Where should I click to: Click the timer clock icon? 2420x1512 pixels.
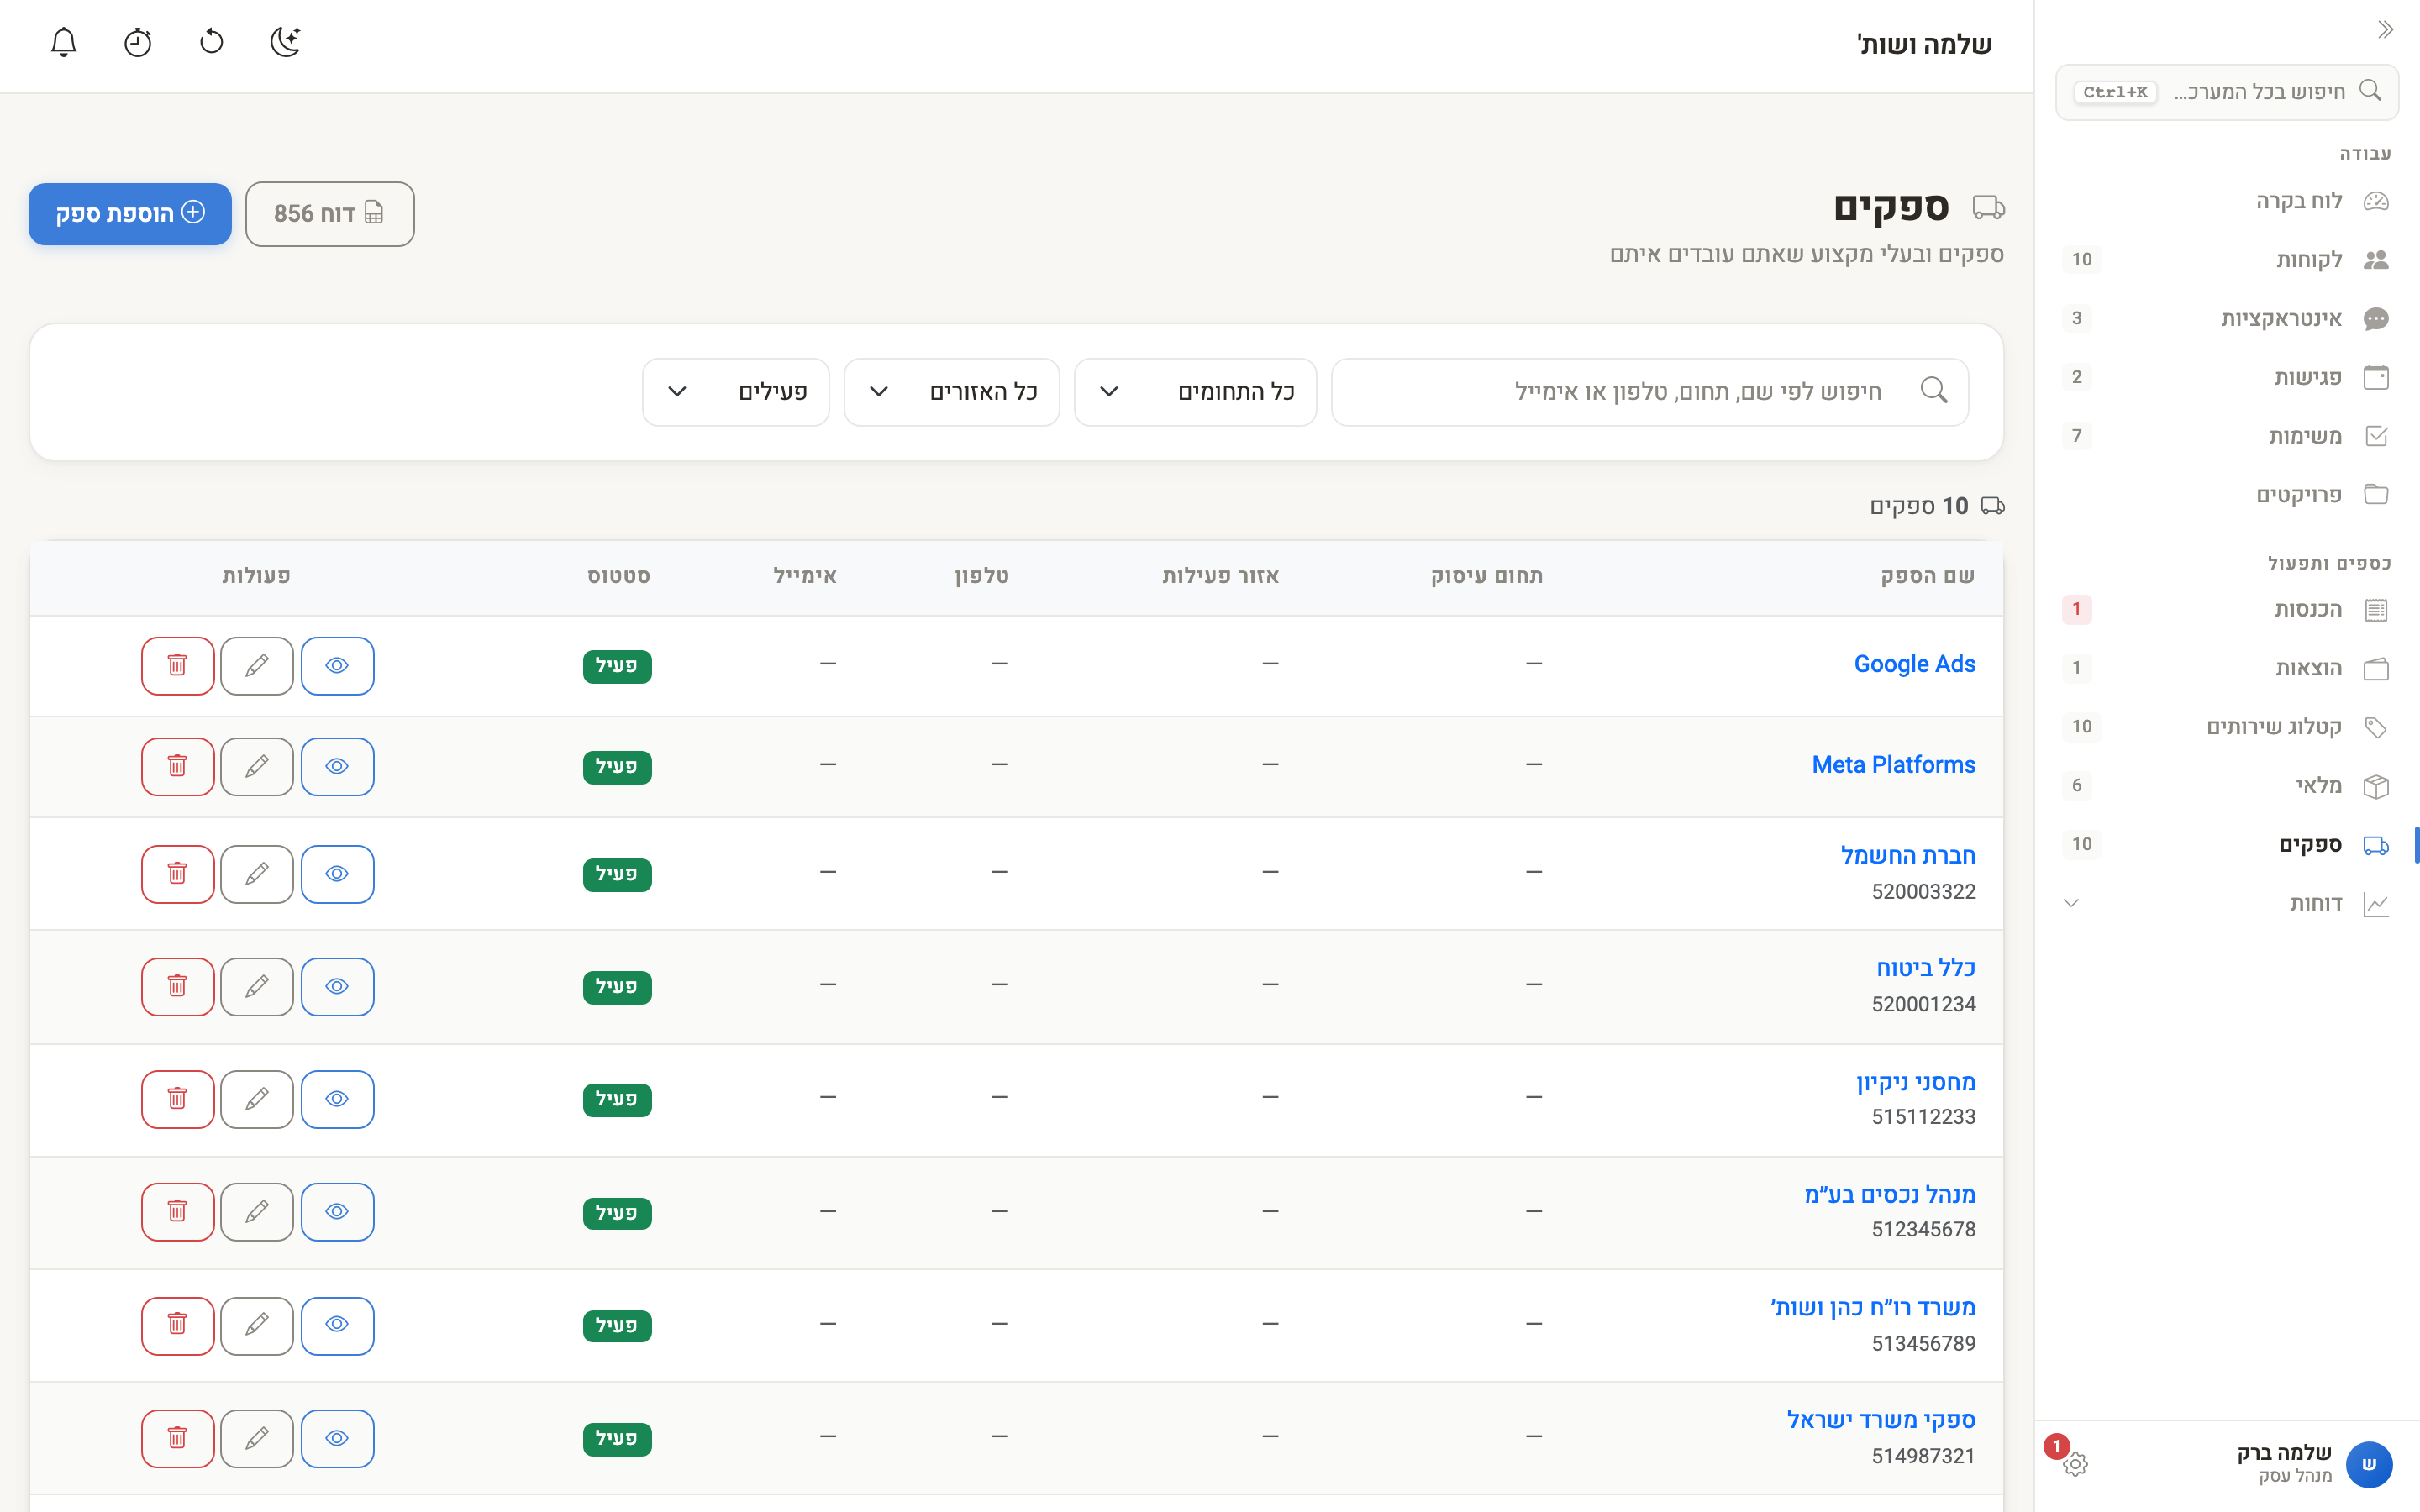tap(138, 42)
